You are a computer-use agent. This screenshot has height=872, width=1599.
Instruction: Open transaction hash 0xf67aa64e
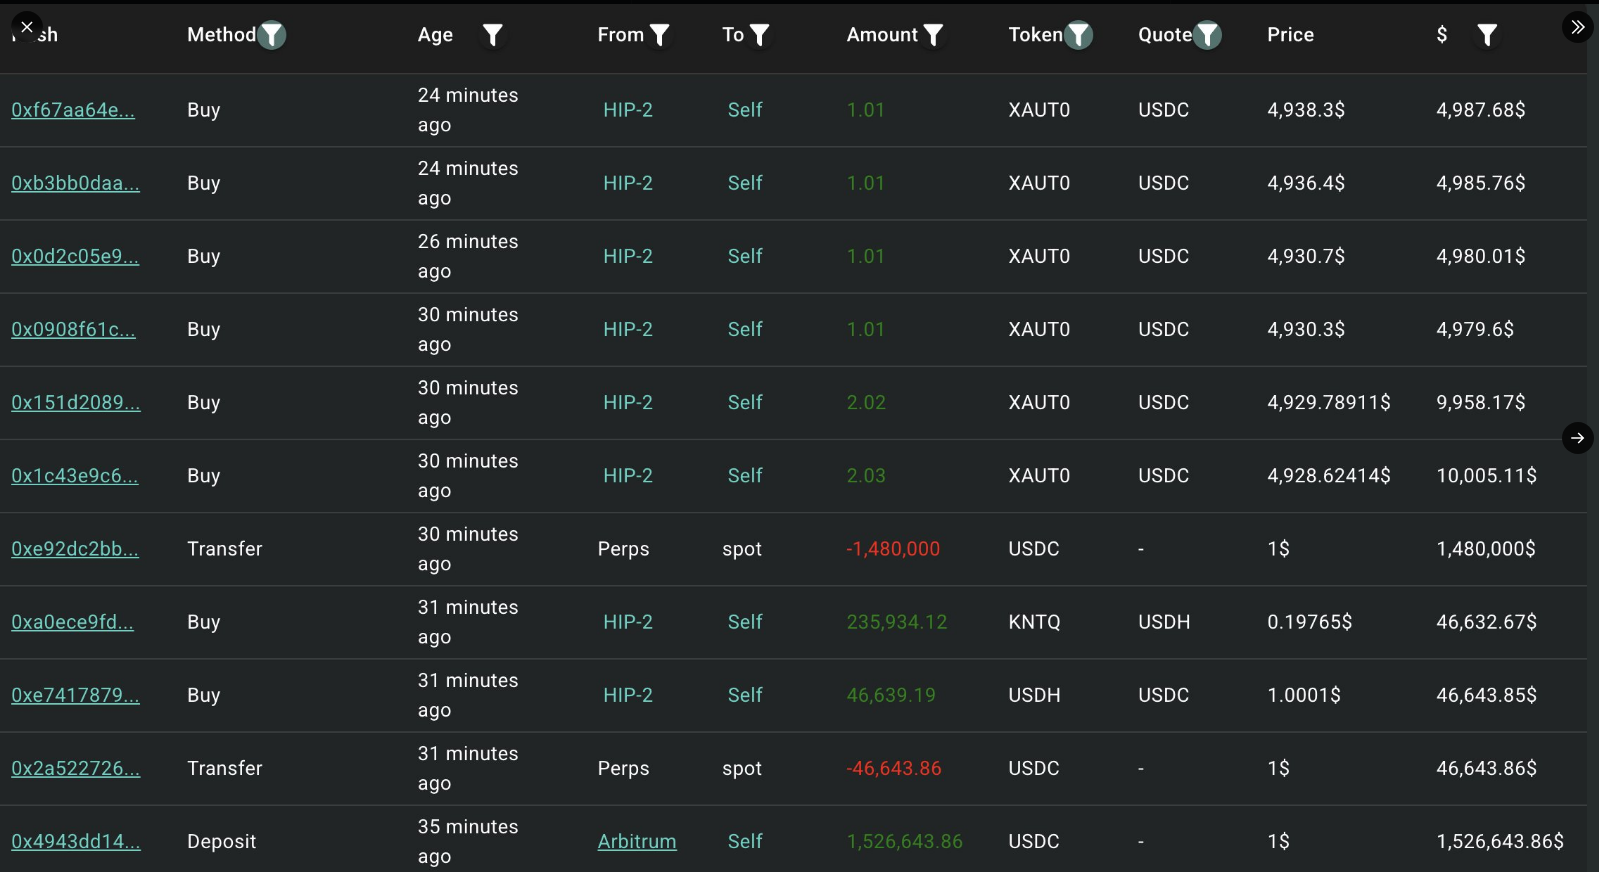[x=73, y=110]
